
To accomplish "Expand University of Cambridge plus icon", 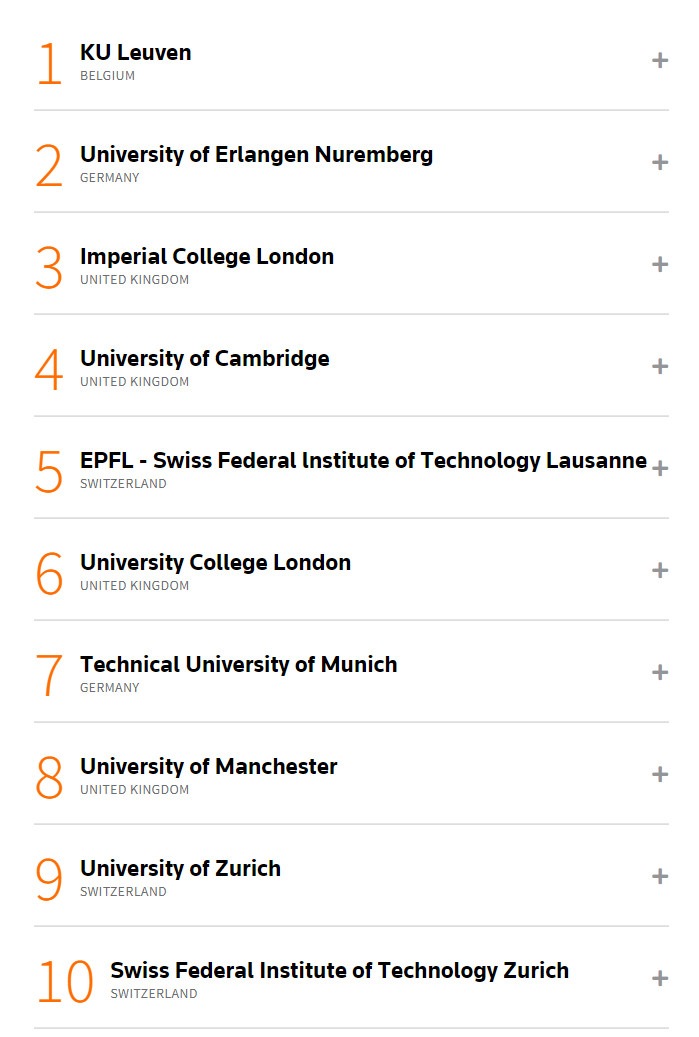I will coord(659,366).
